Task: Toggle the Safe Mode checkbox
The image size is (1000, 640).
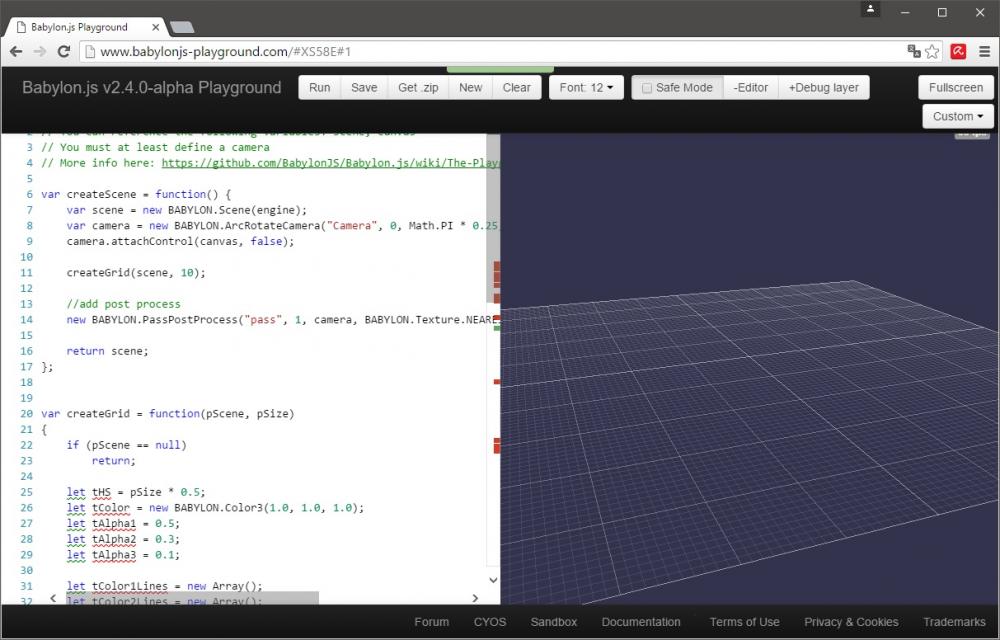Action: [647, 88]
